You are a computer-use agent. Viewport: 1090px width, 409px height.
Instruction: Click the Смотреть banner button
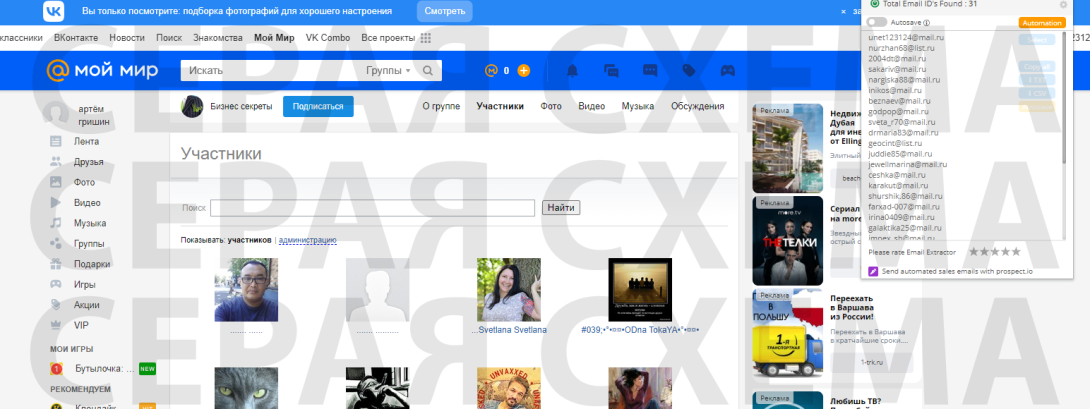445,11
